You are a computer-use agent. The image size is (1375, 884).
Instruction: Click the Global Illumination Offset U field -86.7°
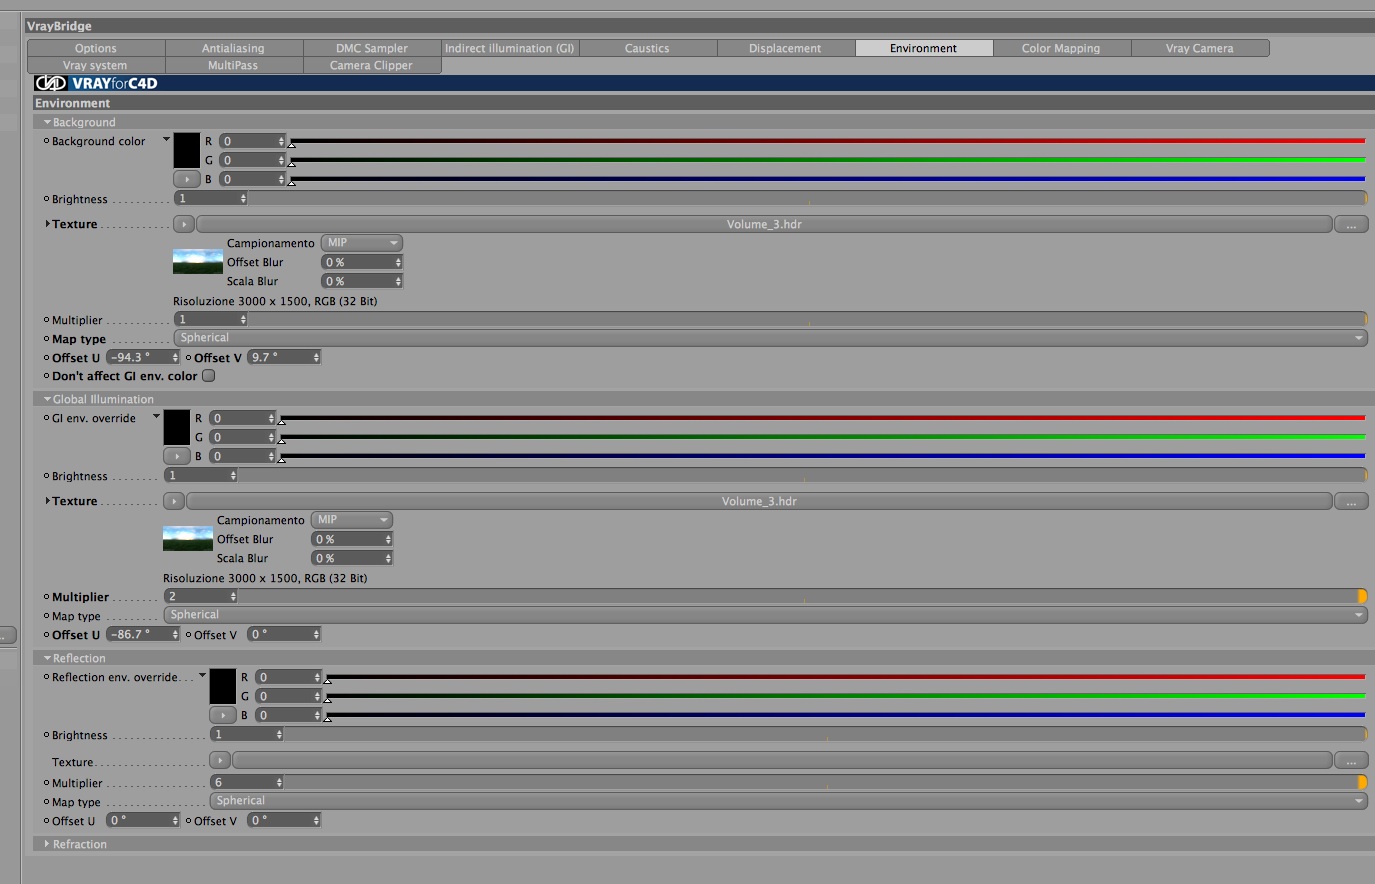click(143, 634)
